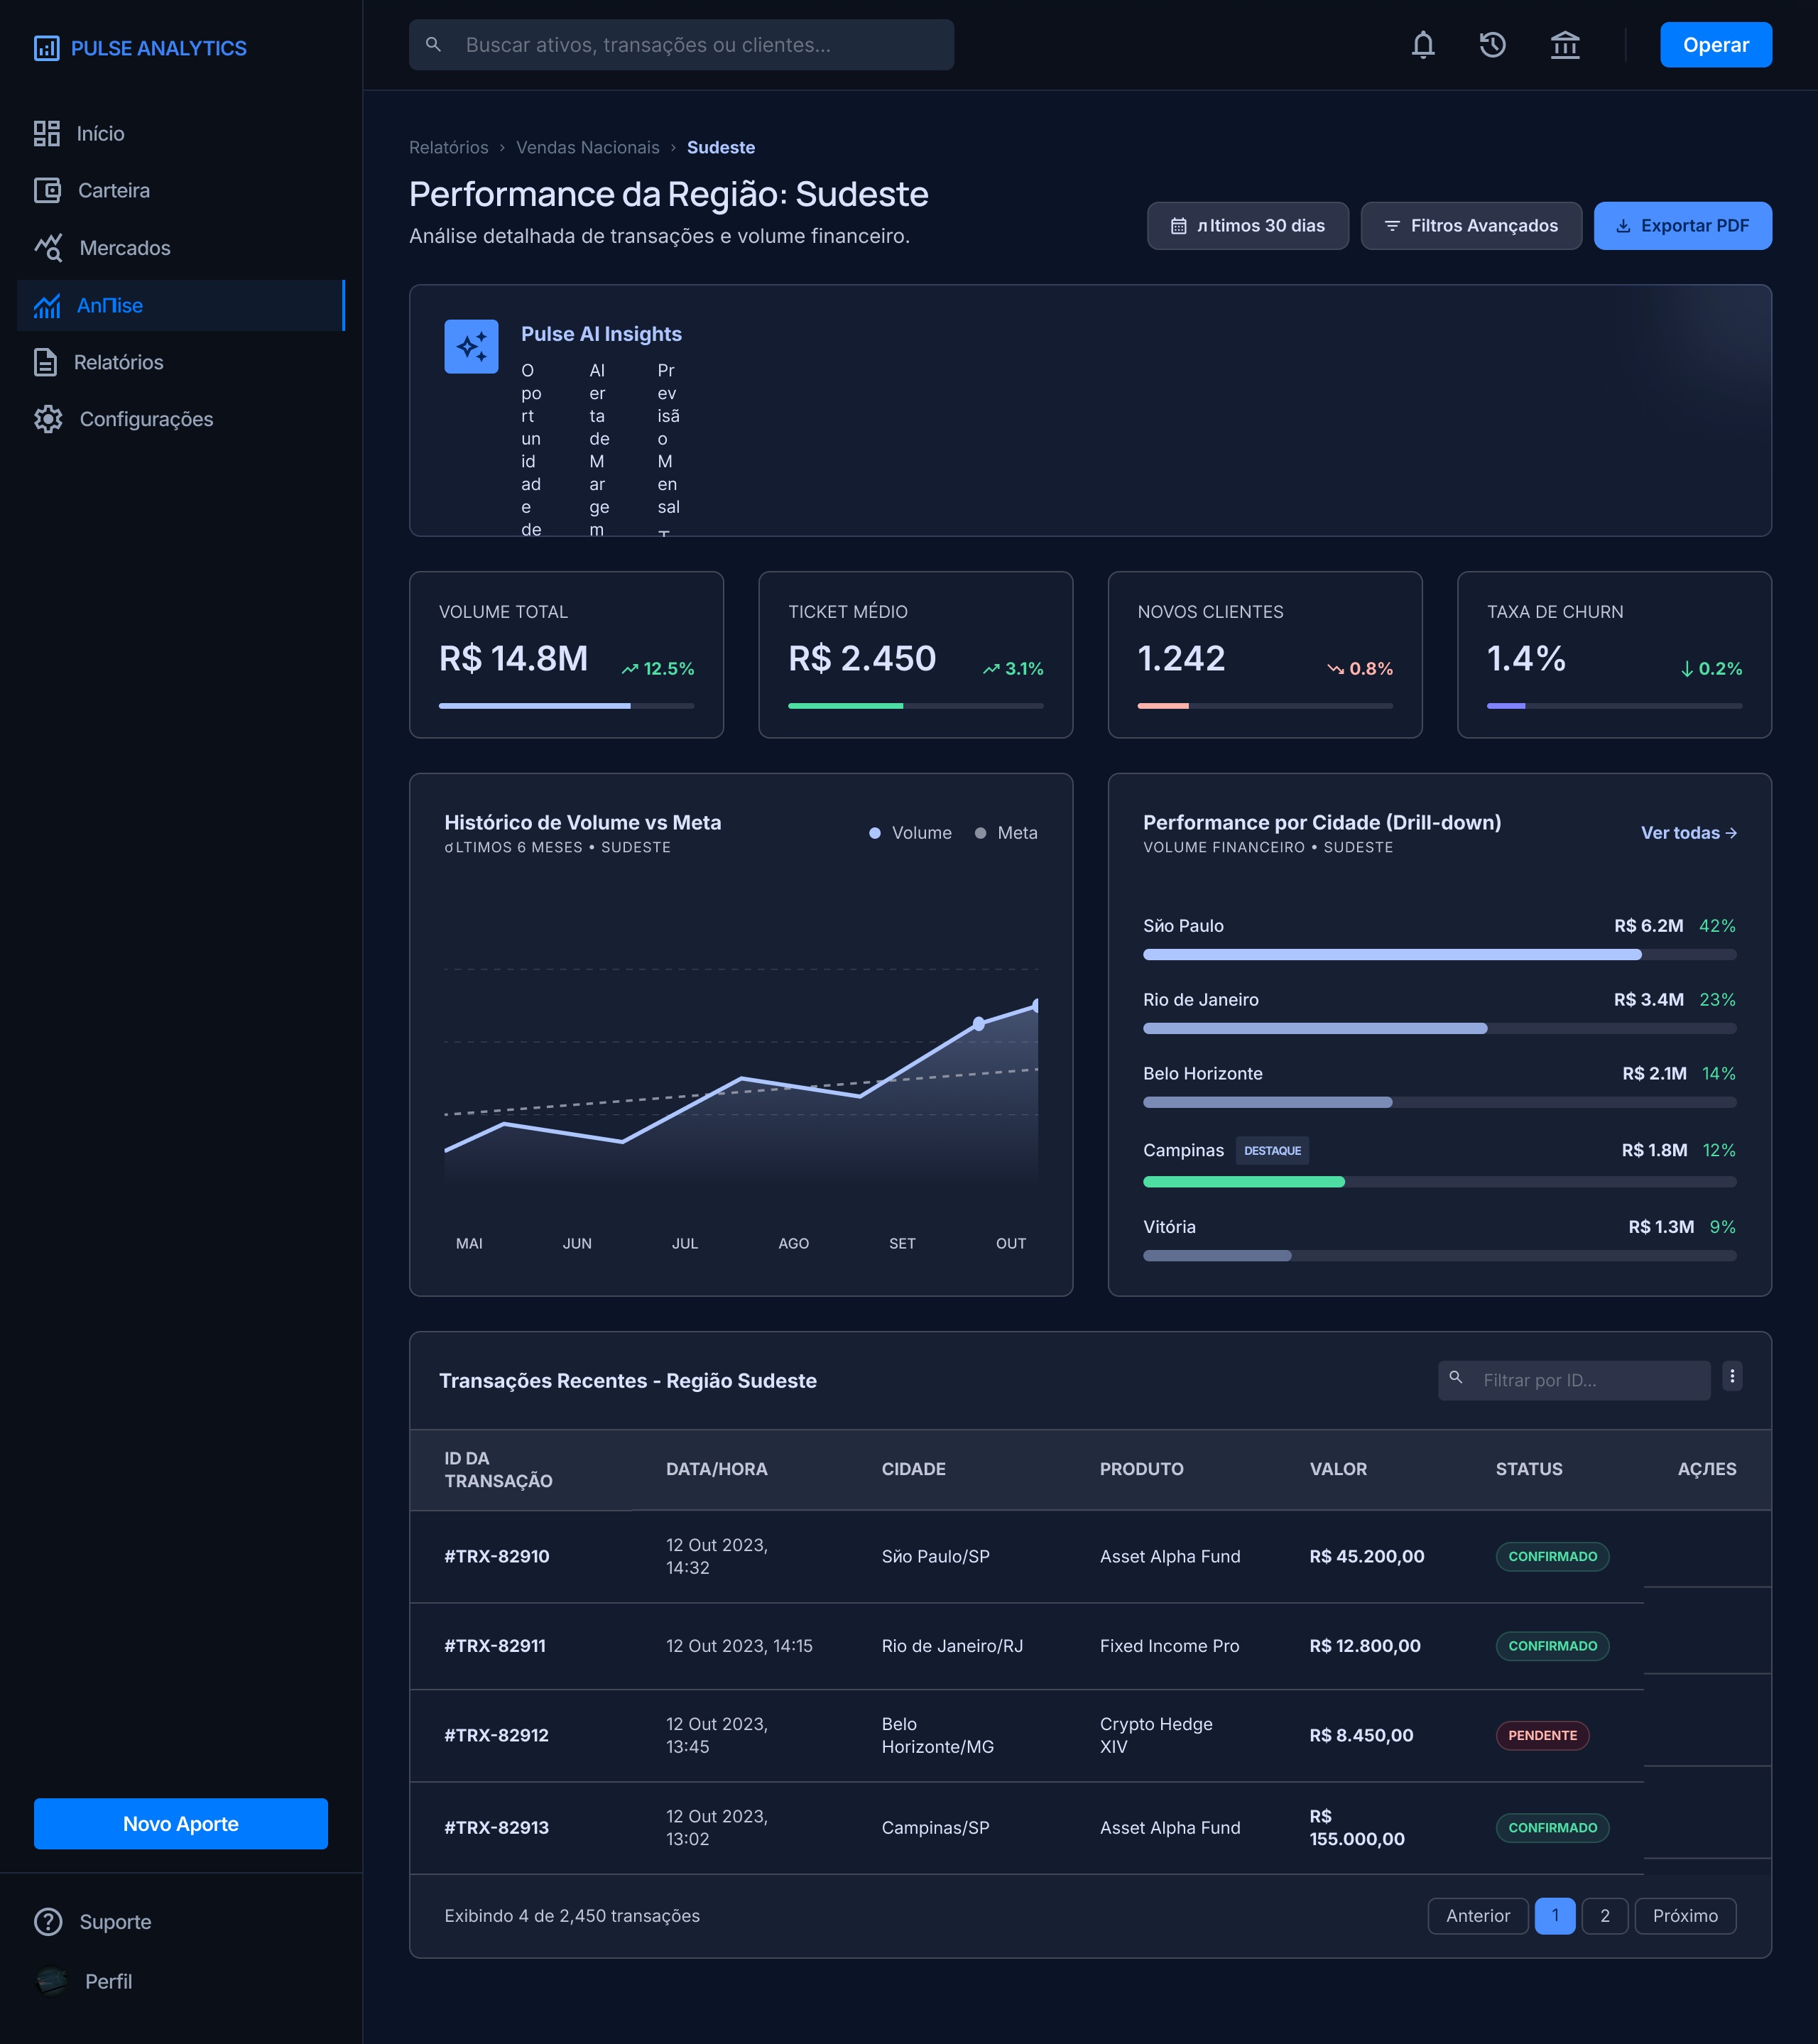Toggle the Volume series legend

tap(910, 833)
